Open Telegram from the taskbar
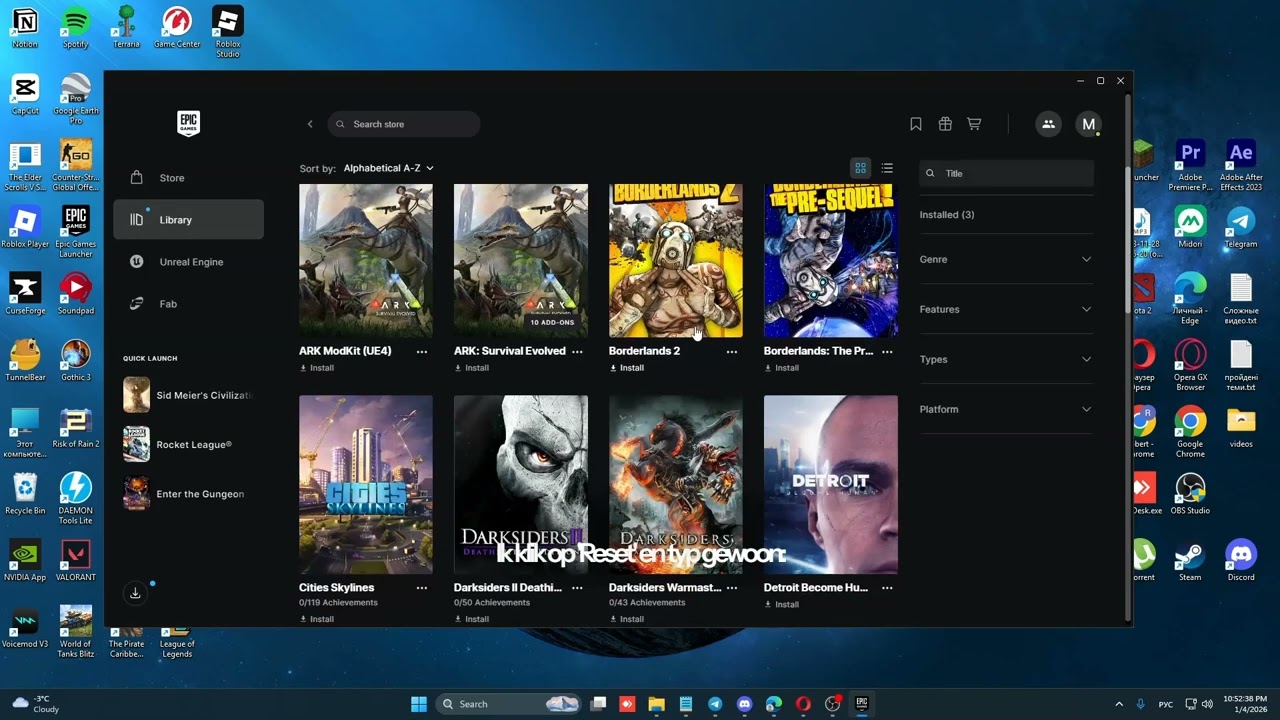 point(715,704)
